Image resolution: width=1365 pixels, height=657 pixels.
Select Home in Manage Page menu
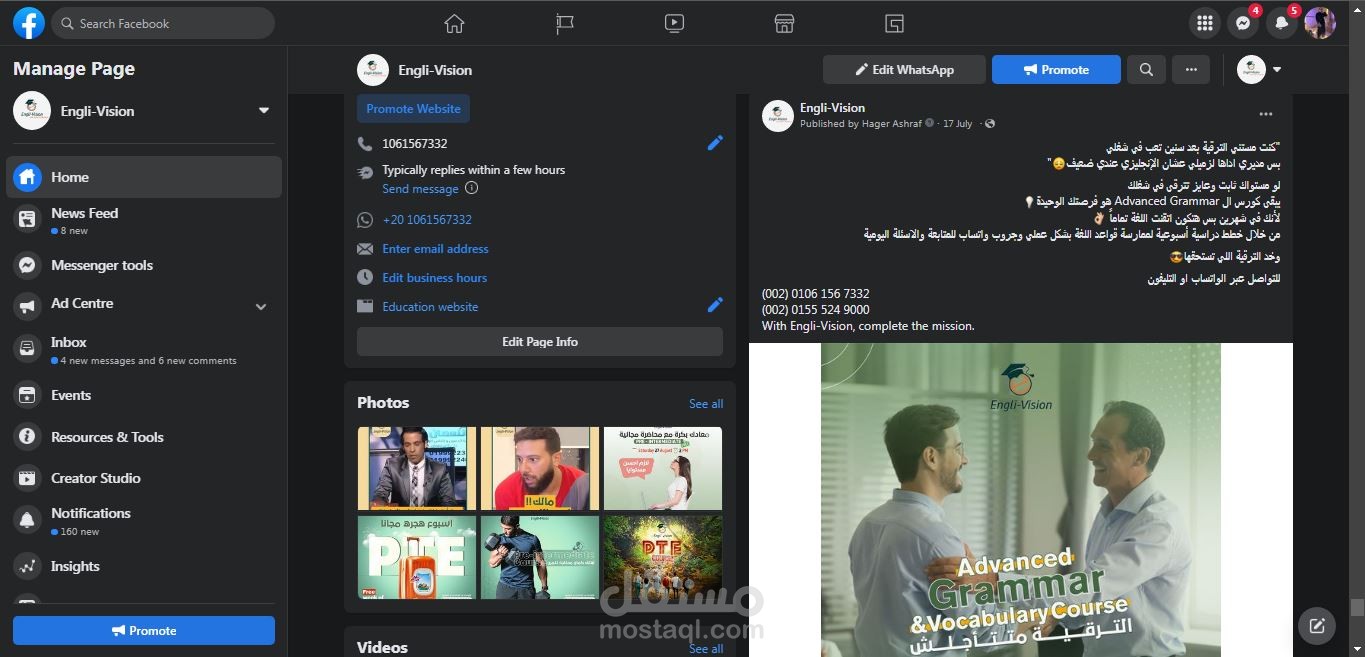click(x=144, y=177)
